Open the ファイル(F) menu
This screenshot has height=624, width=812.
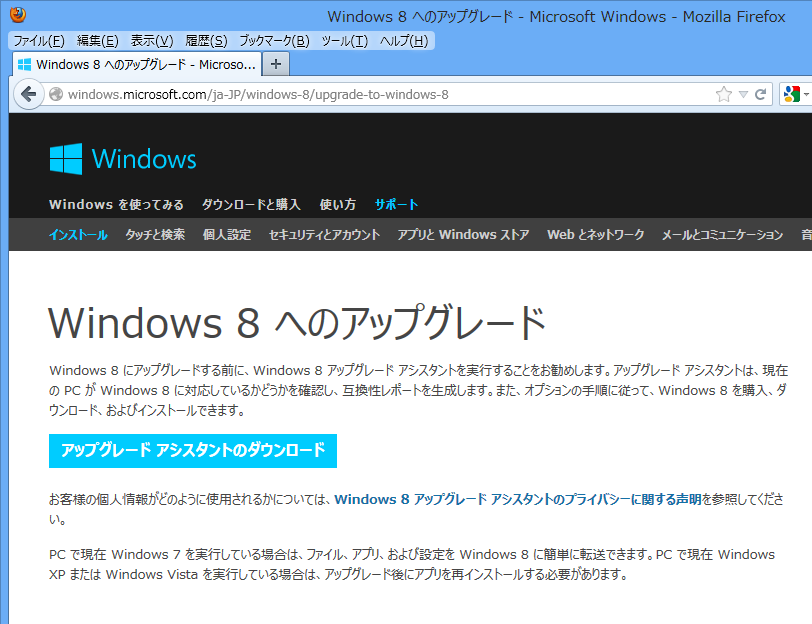pos(39,40)
